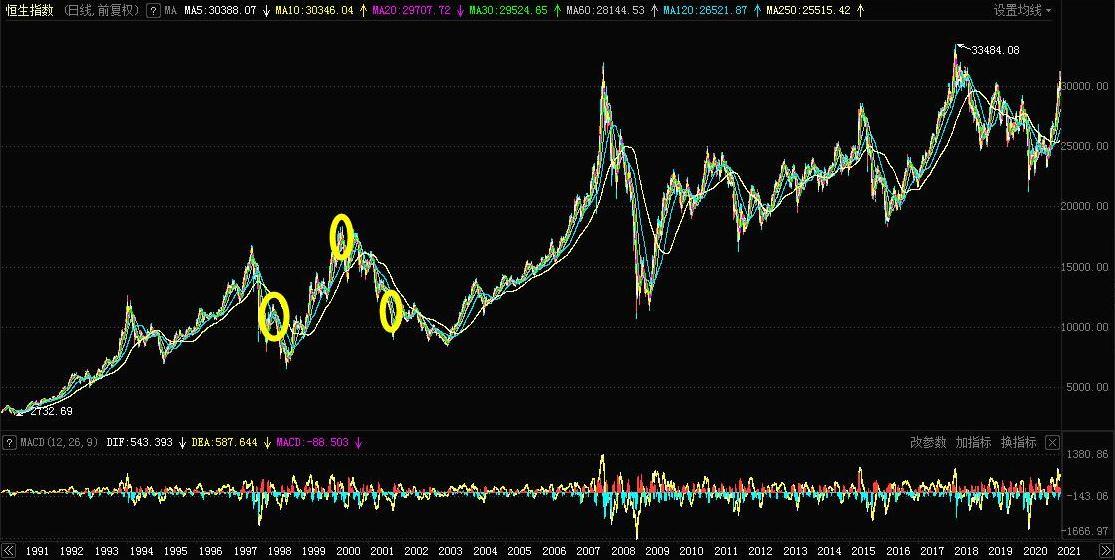Open the 日线,前复权 period selector
This screenshot has height=560, width=1115.
pyautogui.click(x=100, y=11)
